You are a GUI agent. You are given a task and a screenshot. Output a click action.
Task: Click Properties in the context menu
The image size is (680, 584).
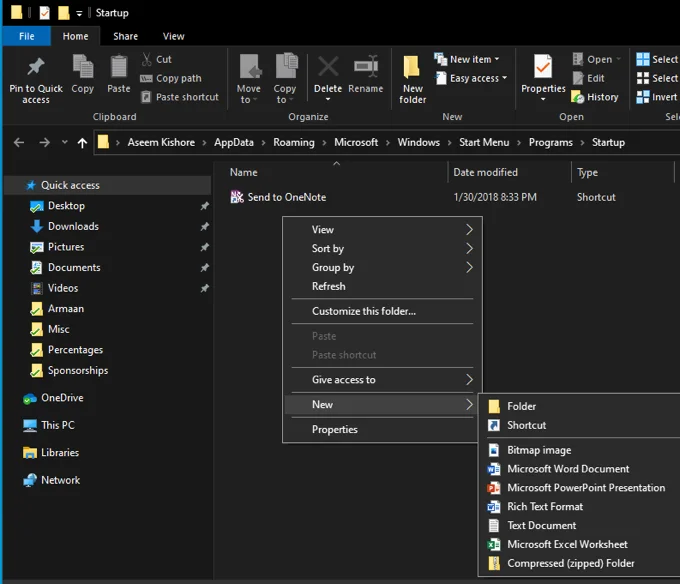tap(382, 430)
